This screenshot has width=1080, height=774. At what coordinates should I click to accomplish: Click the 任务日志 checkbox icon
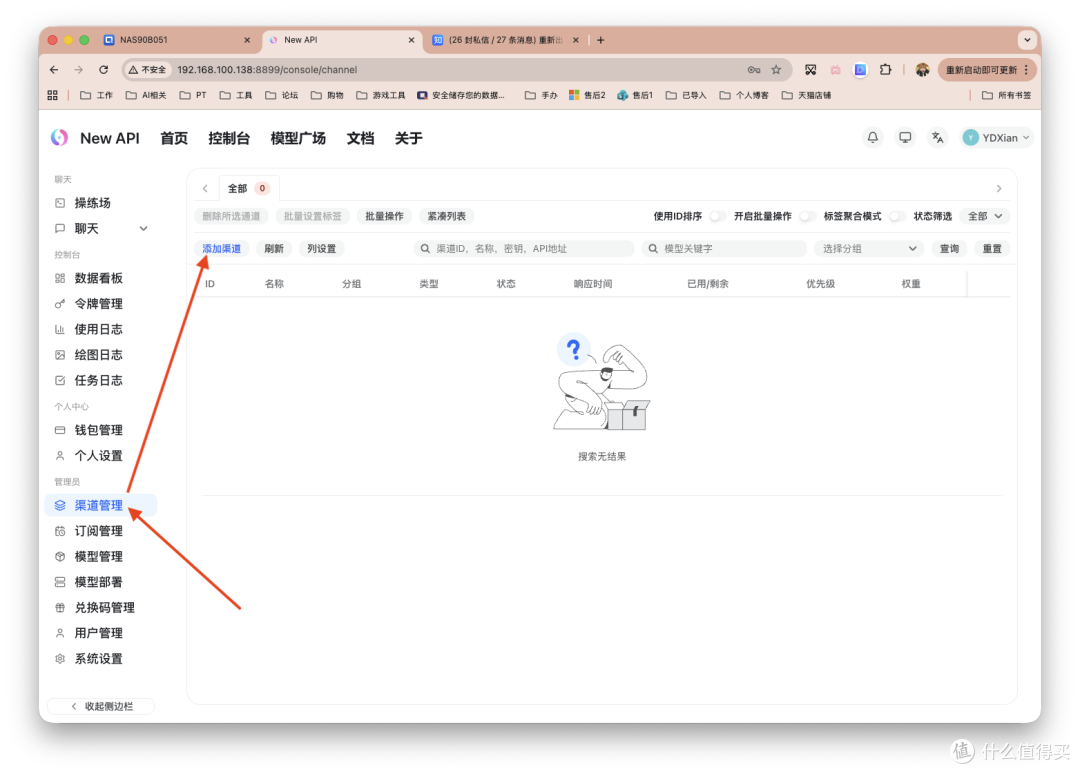[x=60, y=380]
